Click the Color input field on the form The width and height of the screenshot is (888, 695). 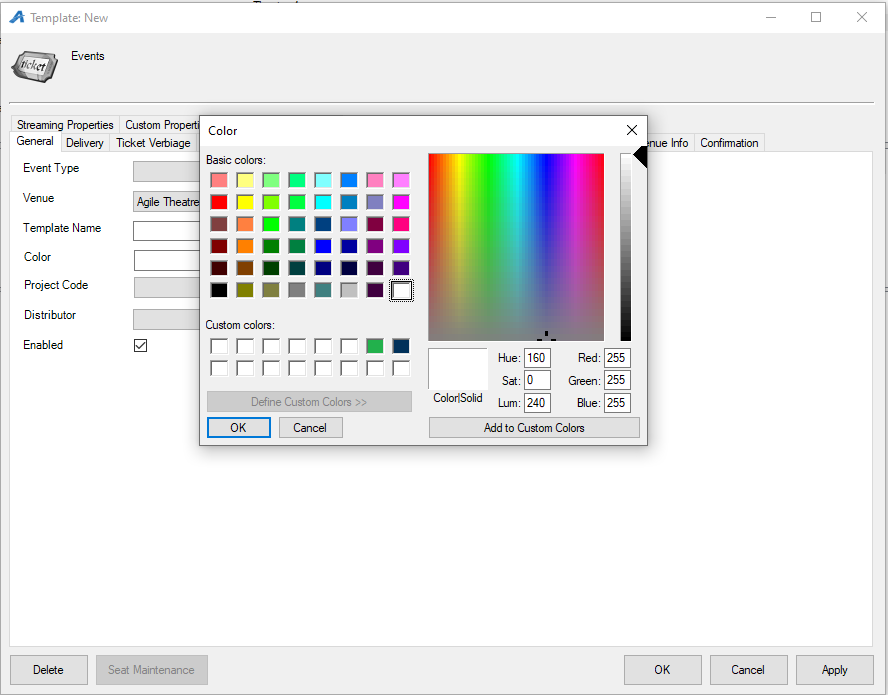tap(166, 261)
